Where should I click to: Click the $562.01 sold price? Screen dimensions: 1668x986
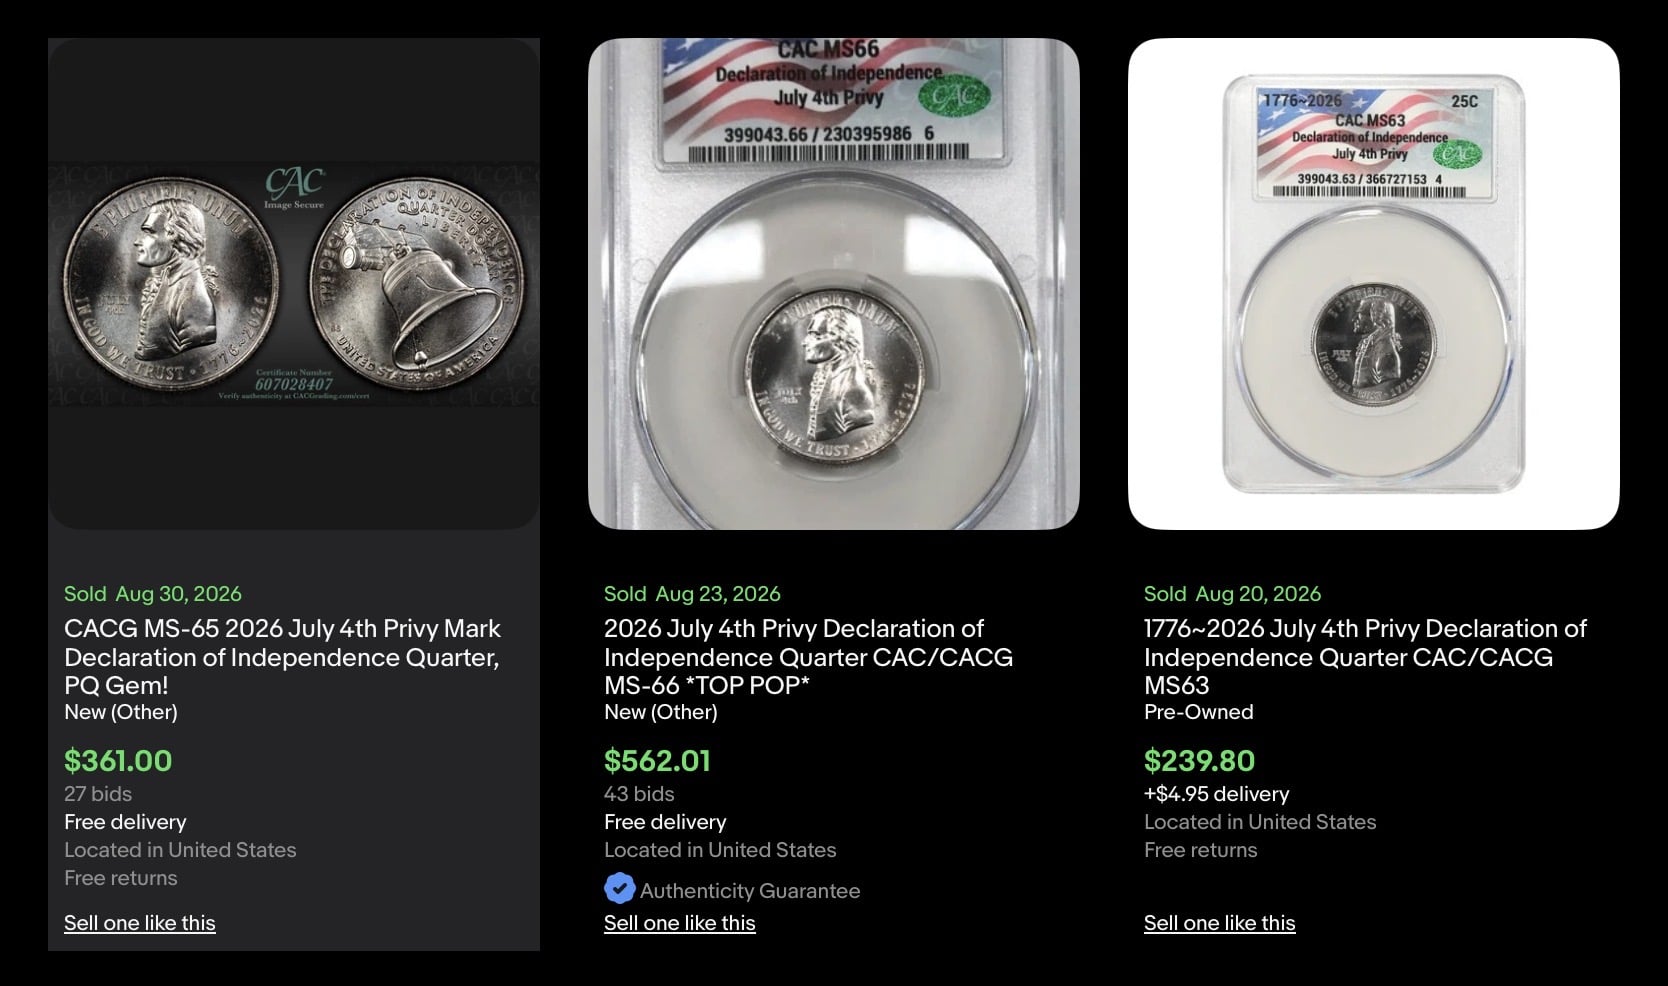pos(657,761)
